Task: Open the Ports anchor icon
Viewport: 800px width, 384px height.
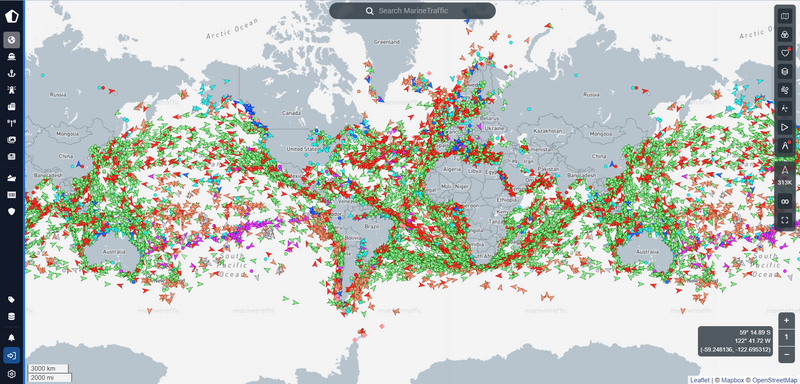Action: tap(12, 73)
